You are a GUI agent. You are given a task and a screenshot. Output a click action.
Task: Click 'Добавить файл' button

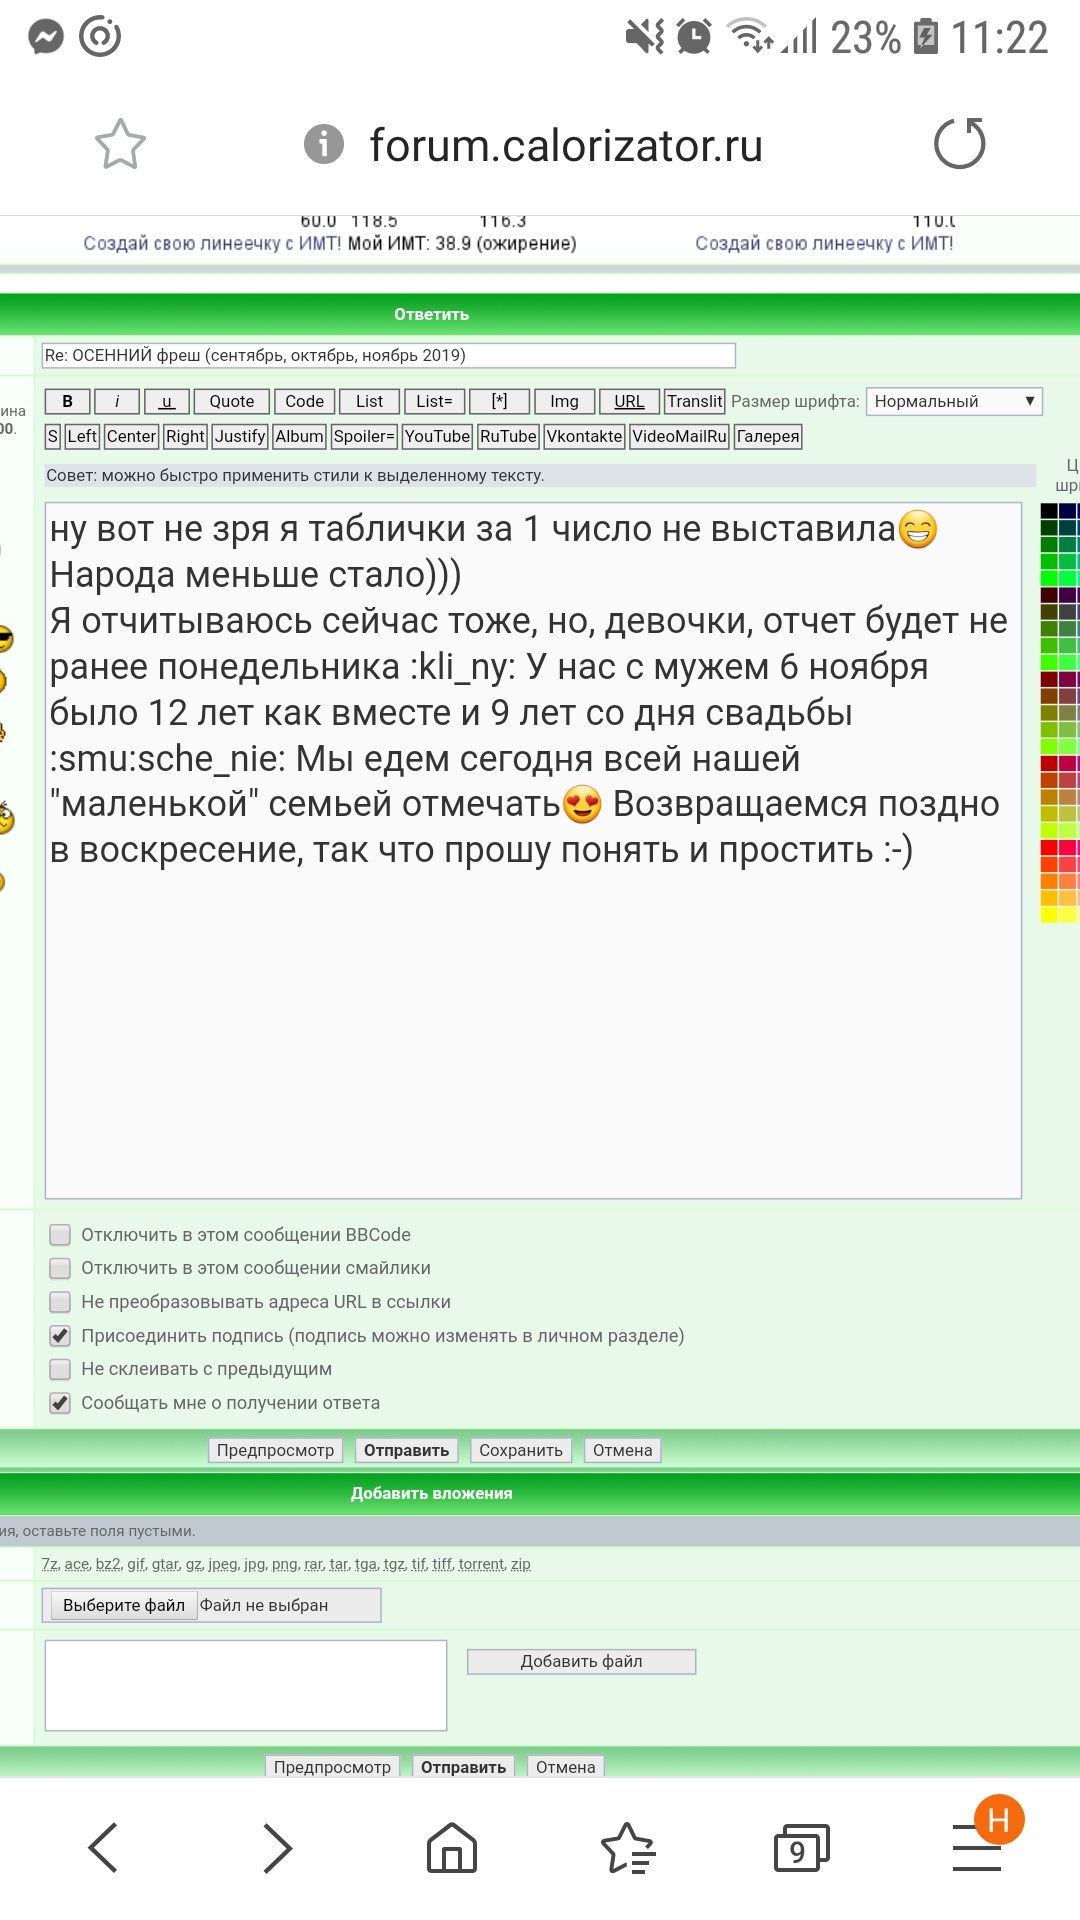(581, 1661)
